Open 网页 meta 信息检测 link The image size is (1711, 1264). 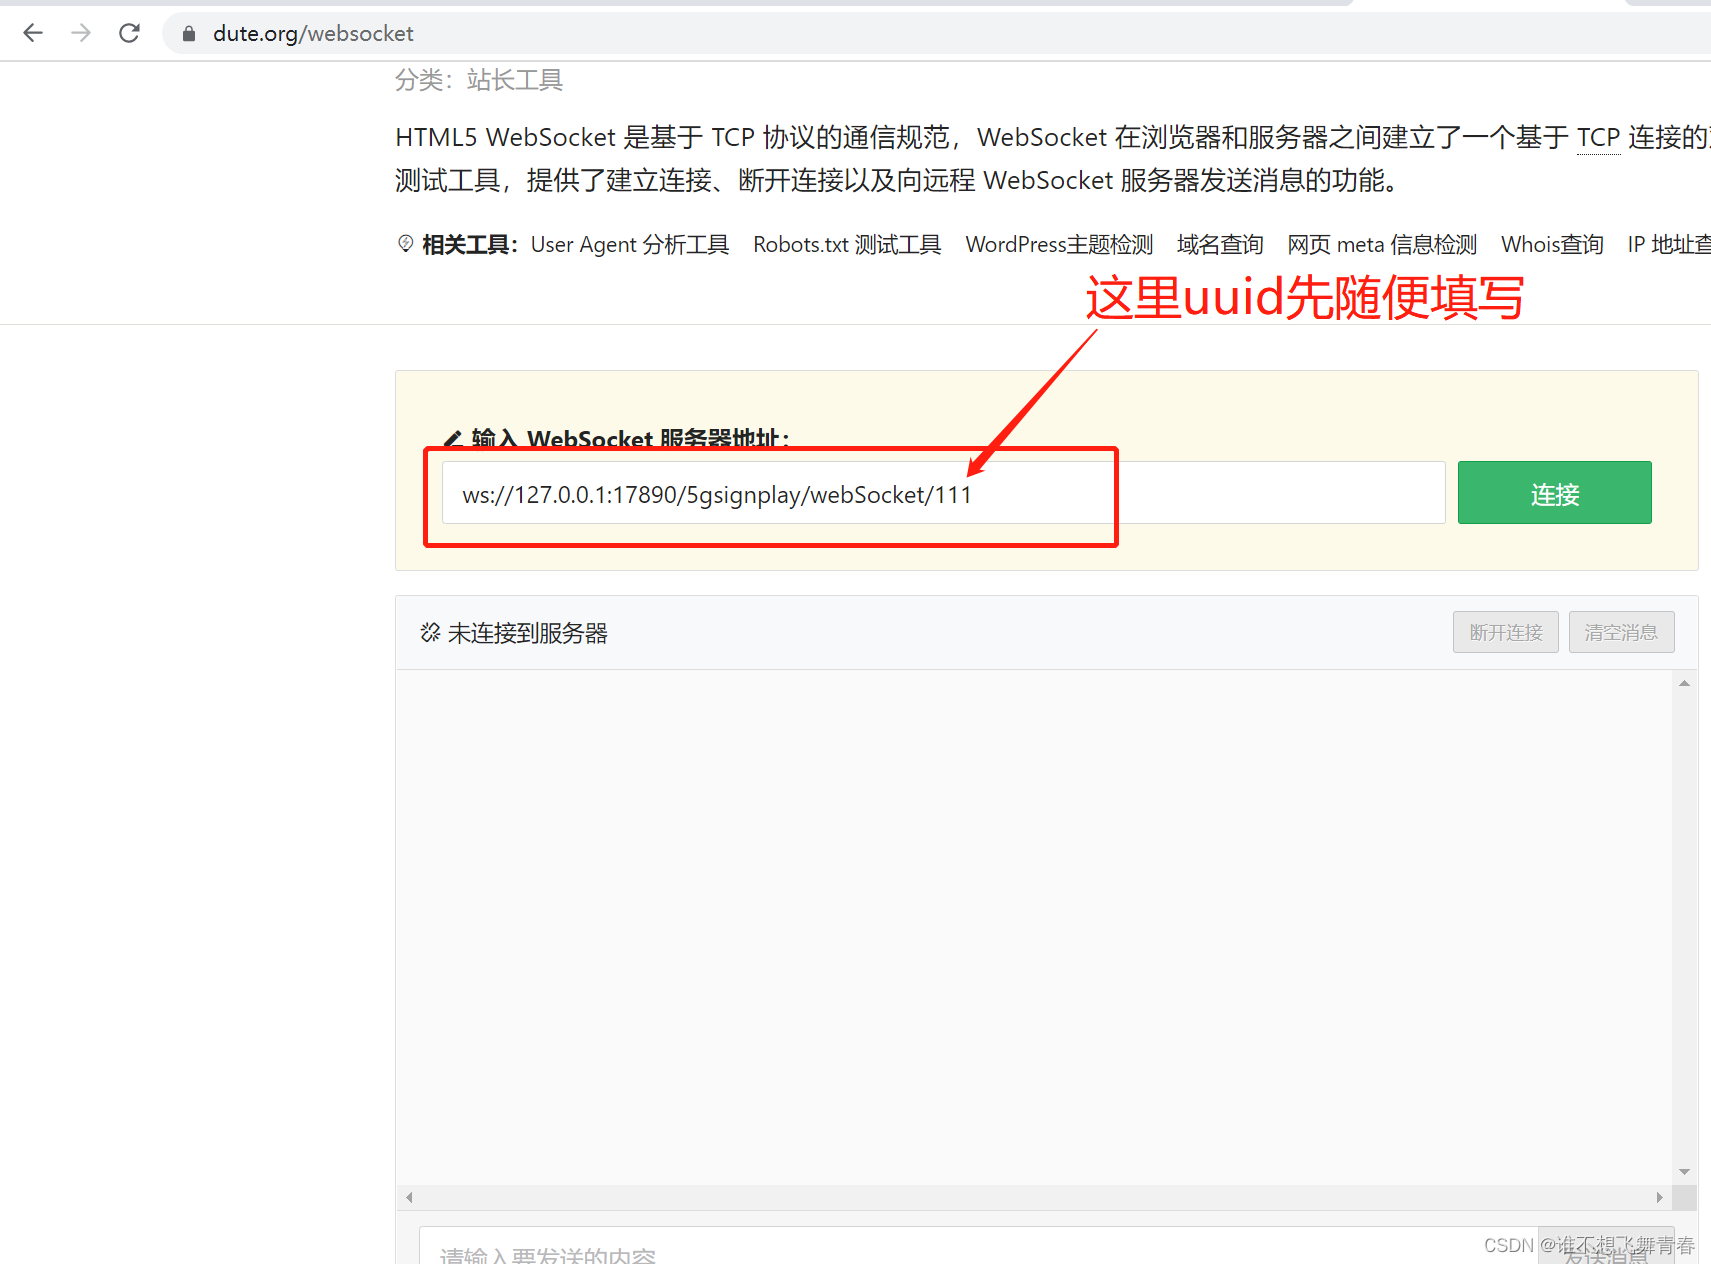[1382, 245]
